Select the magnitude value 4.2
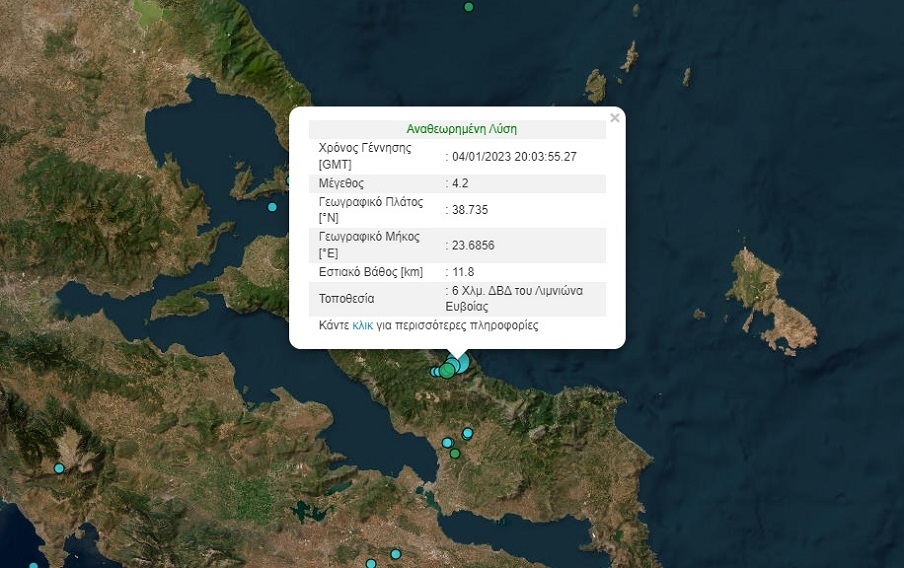 point(460,183)
